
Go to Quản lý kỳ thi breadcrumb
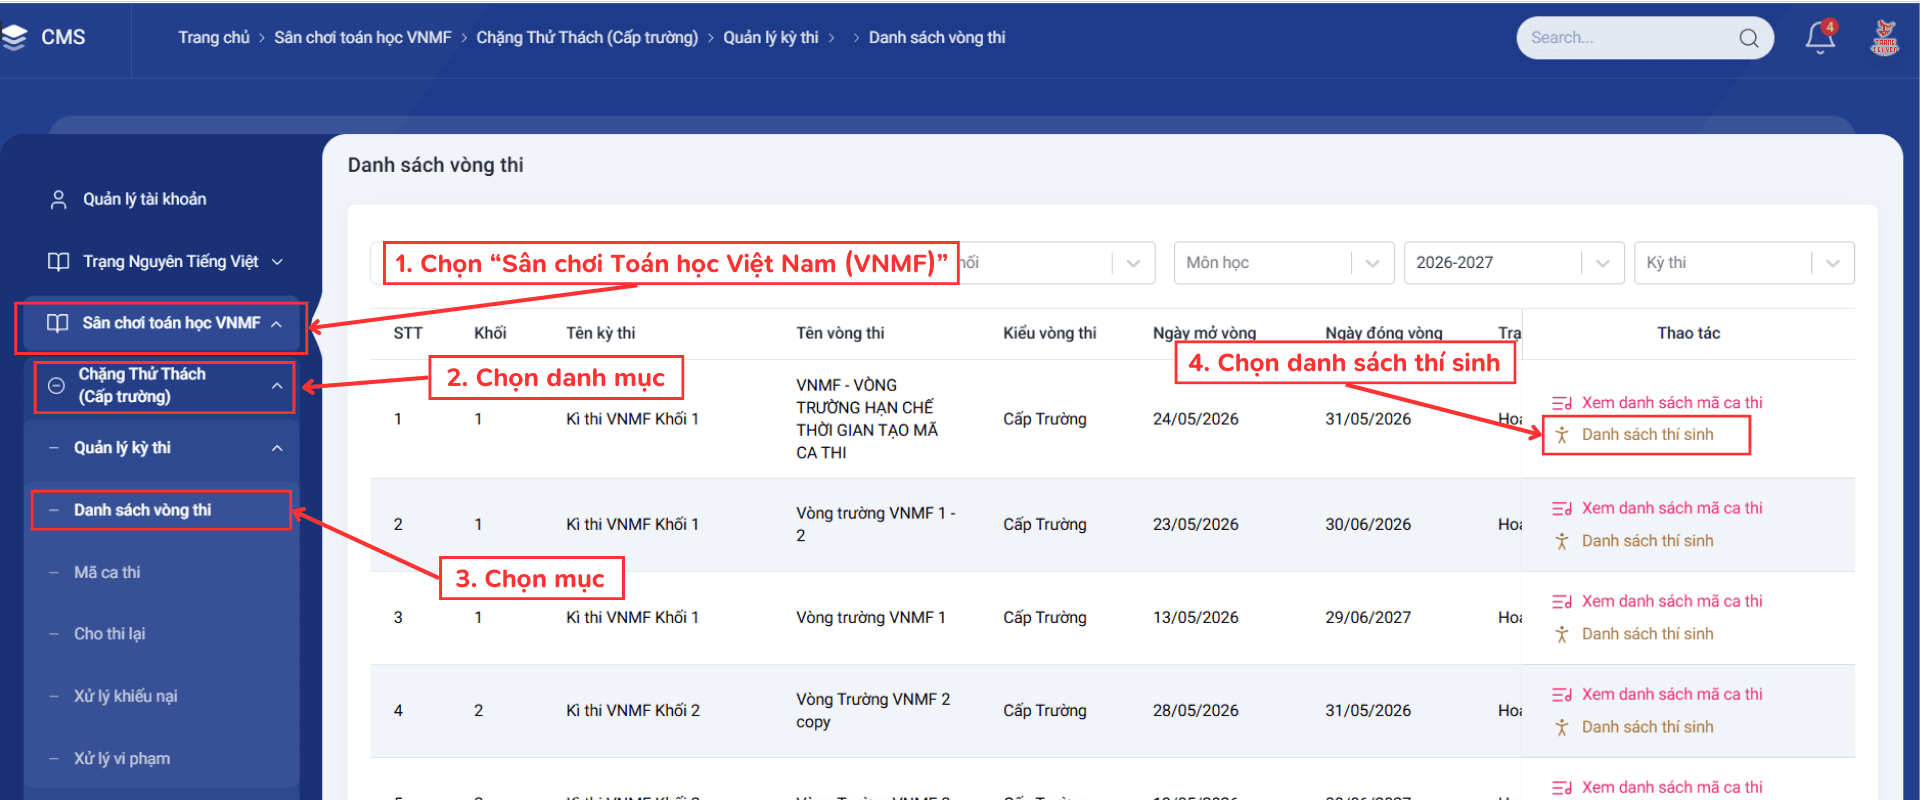point(771,38)
